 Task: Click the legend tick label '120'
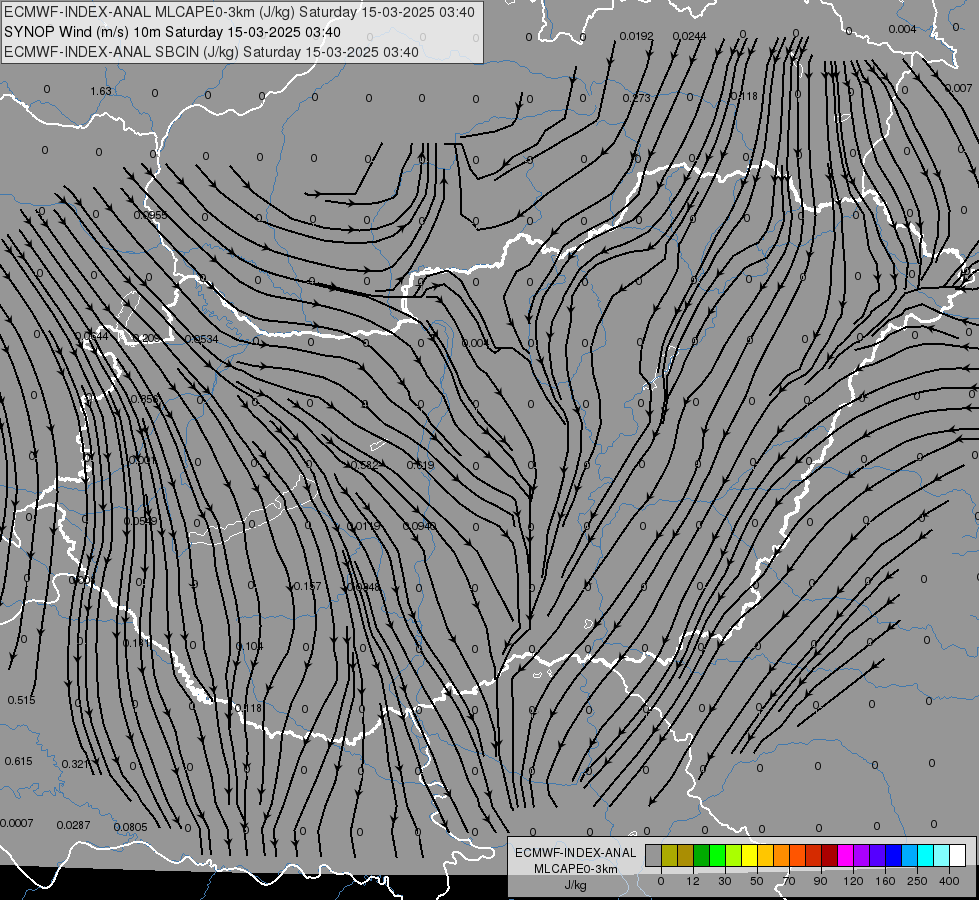click(853, 881)
